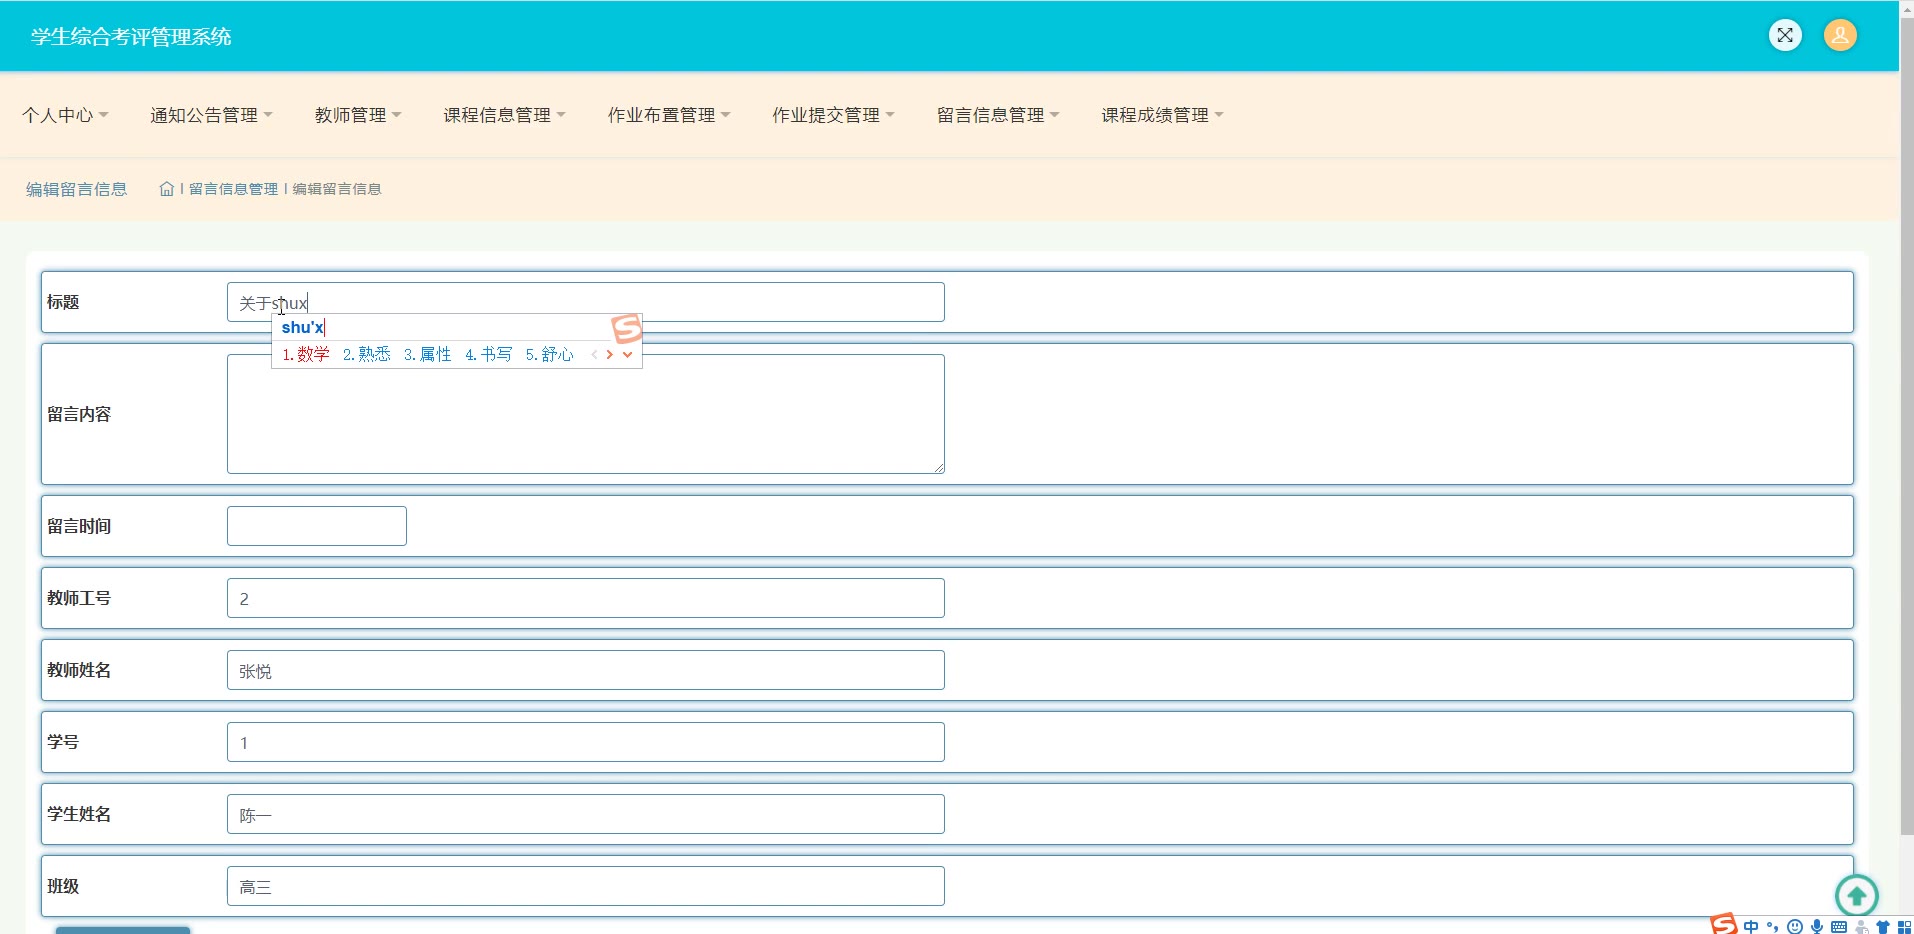Open the user avatar icon in the header

1840,35
